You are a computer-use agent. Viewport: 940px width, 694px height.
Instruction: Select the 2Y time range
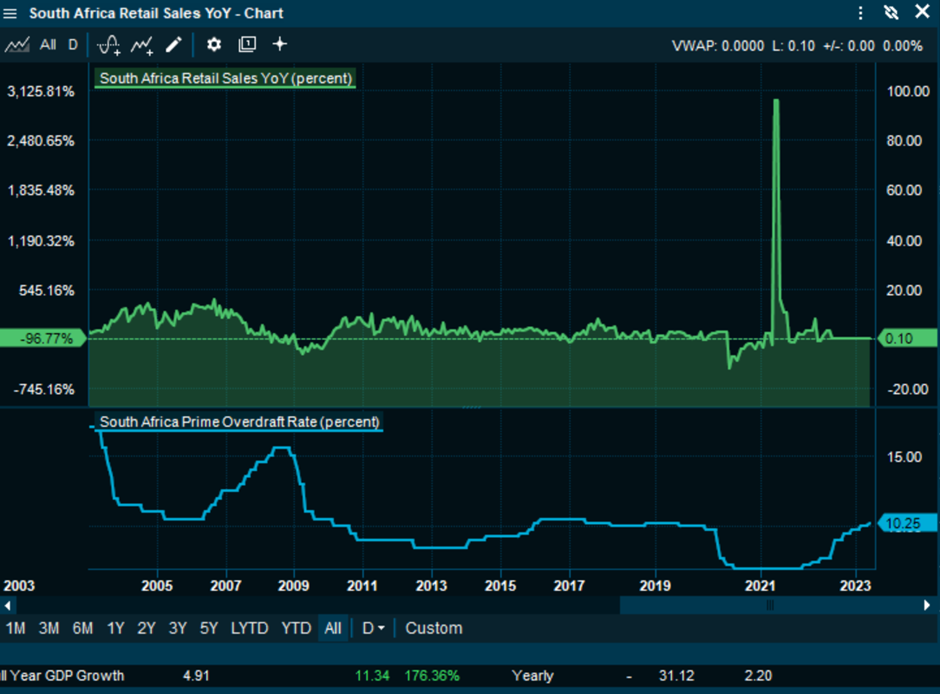(146, 628)
